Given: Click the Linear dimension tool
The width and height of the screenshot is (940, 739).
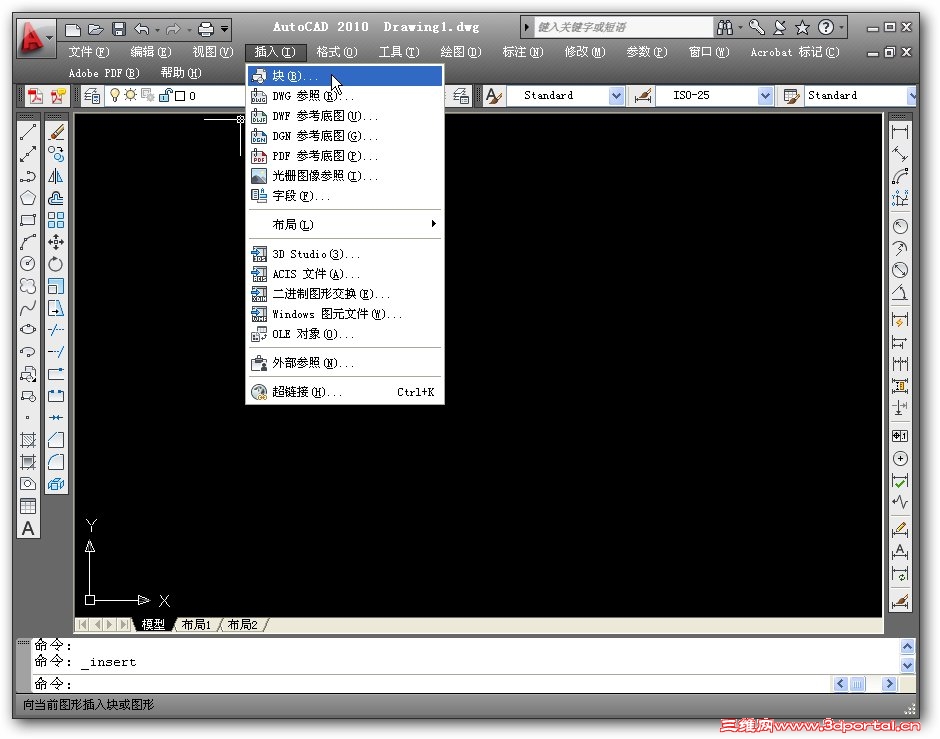Looking at the screenshot, I should [900, 132].
